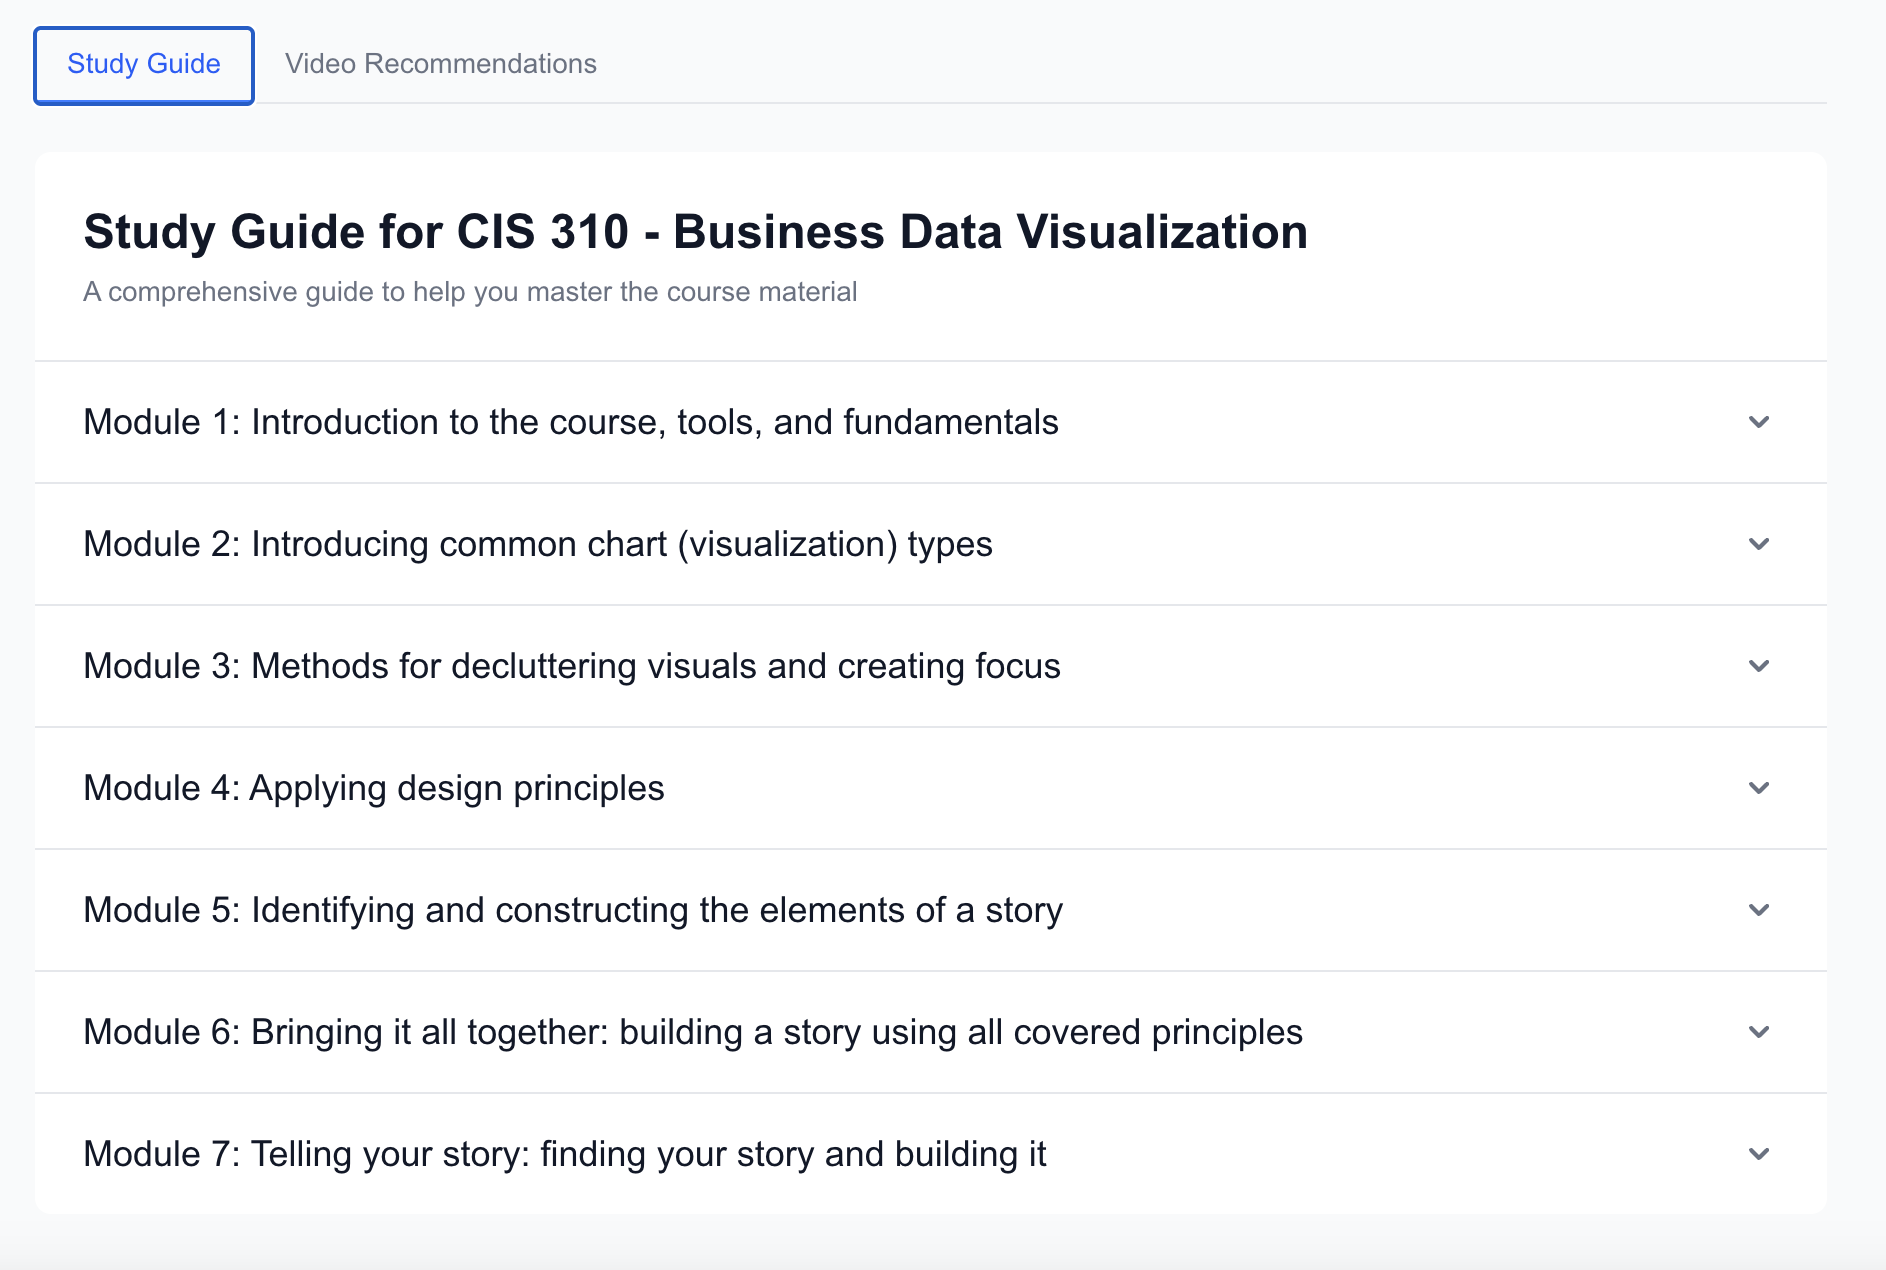
Task: Show Identifying and constructing story elements title
Action: [572, 910]
